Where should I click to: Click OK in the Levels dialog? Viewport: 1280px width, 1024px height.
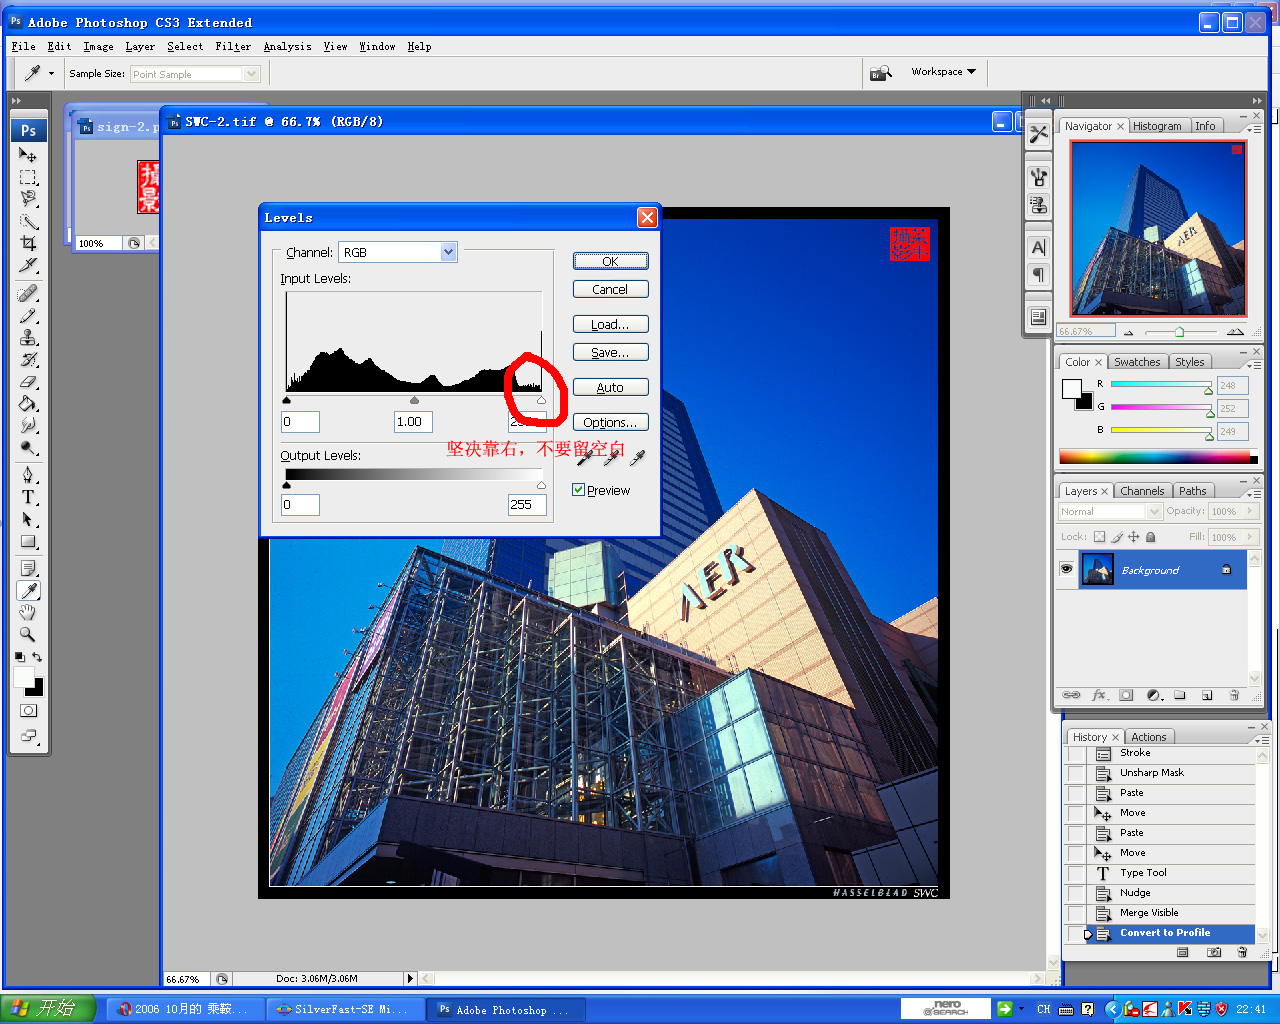pyautogui.click(x=610, y=261)
